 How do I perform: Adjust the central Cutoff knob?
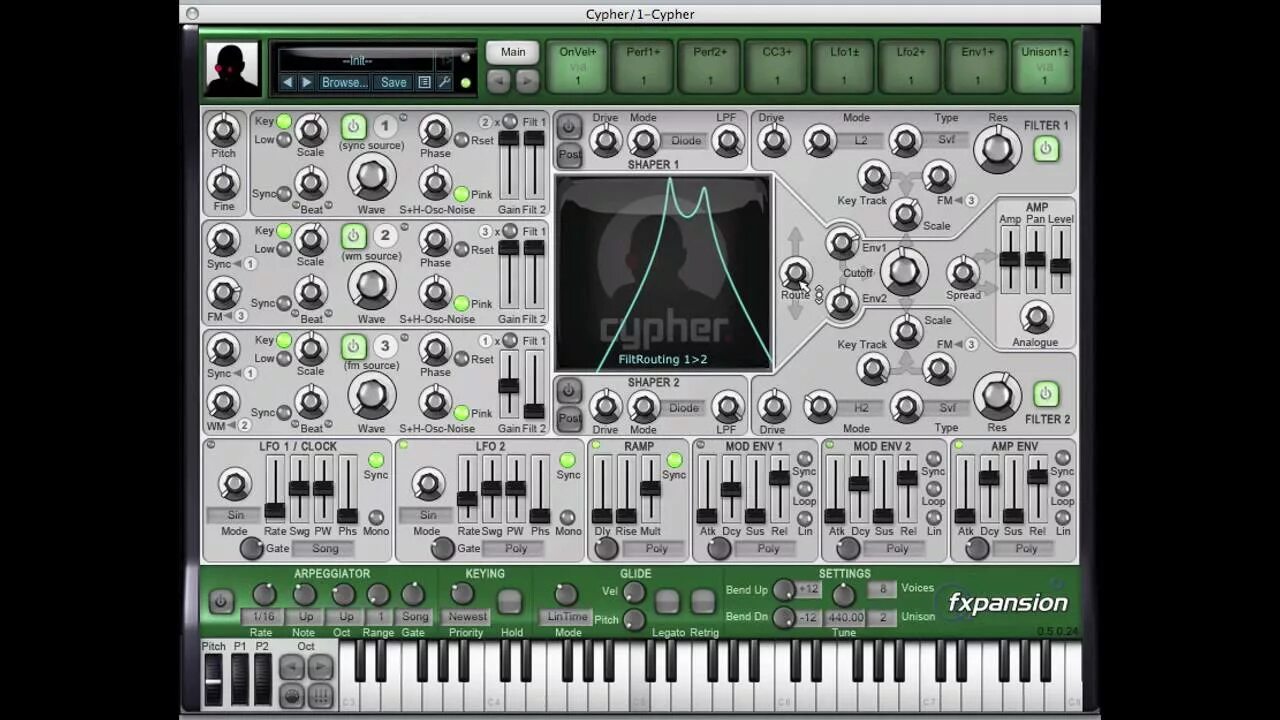point(902,272)
